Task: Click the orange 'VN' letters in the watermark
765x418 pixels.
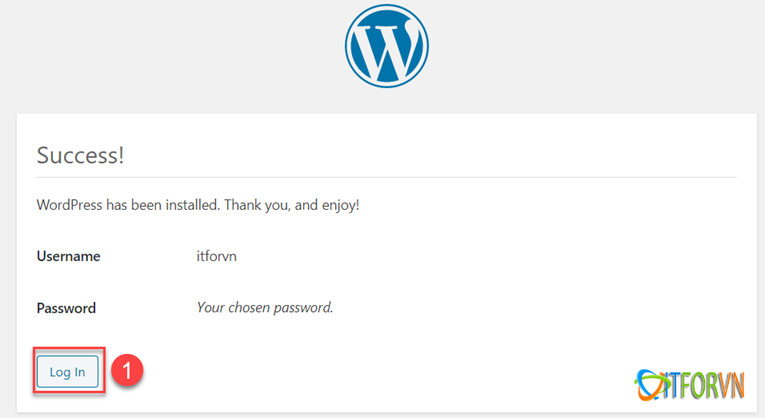Action: [733, 385]
